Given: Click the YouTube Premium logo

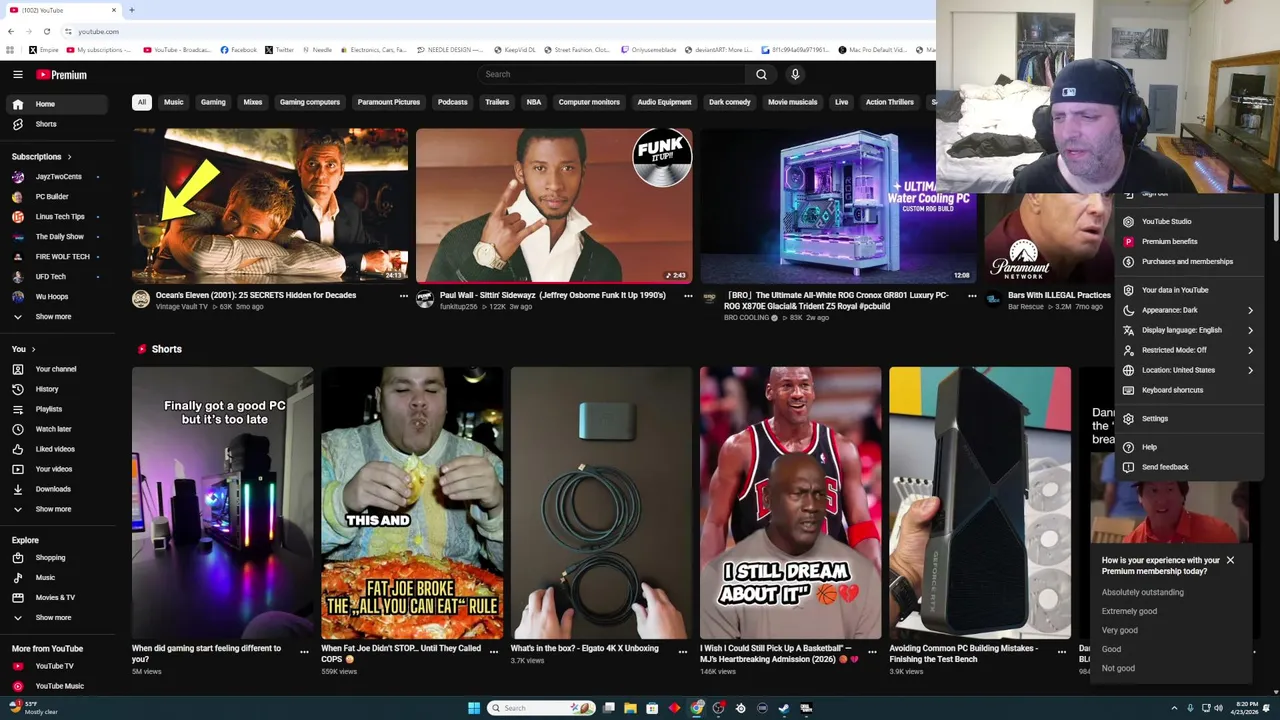Looking at the screenshot, I should click(x=62, y=75).
